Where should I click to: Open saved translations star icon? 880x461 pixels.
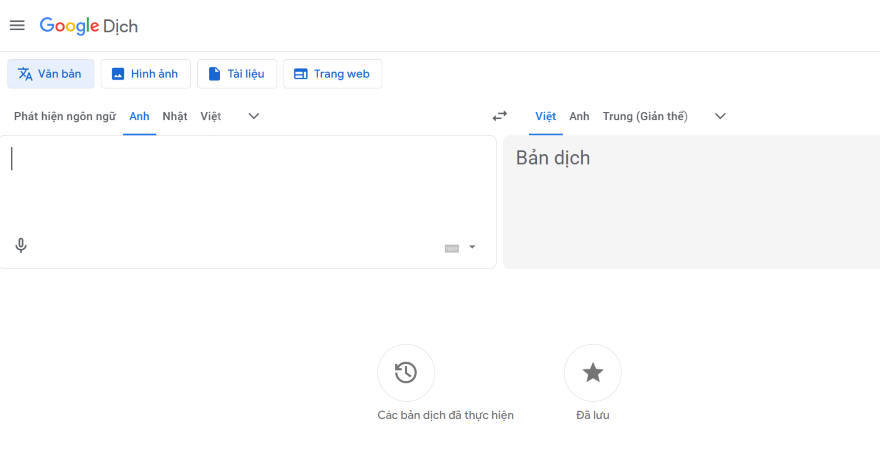[593, 372]
